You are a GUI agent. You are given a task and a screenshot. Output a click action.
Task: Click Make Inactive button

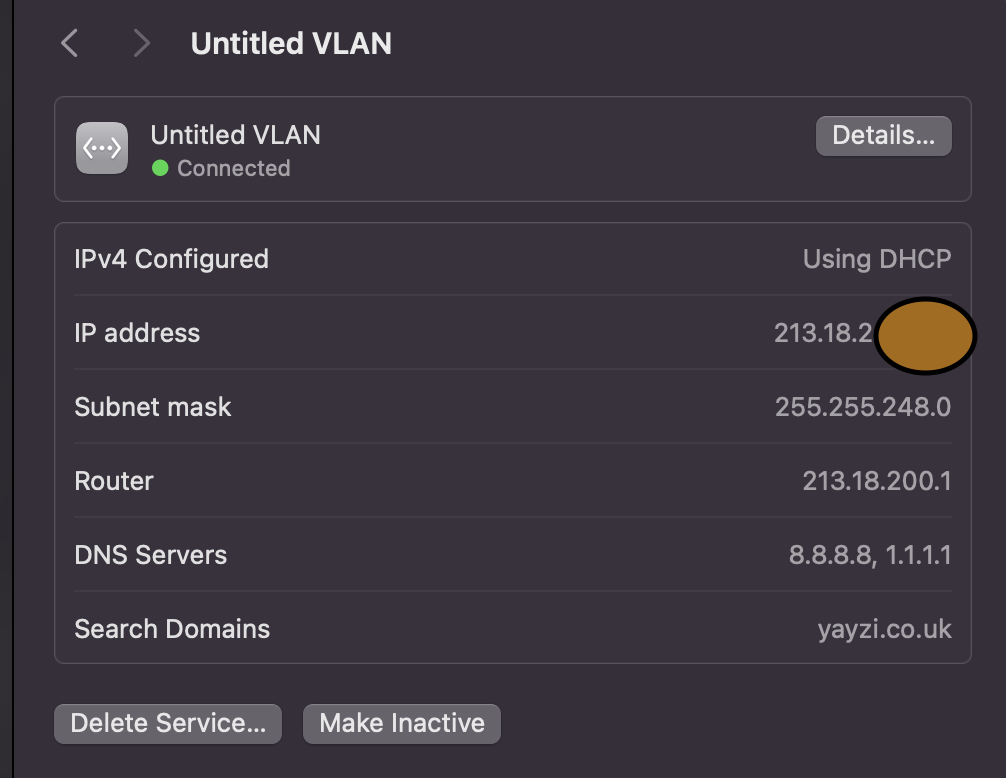(401, 723)
